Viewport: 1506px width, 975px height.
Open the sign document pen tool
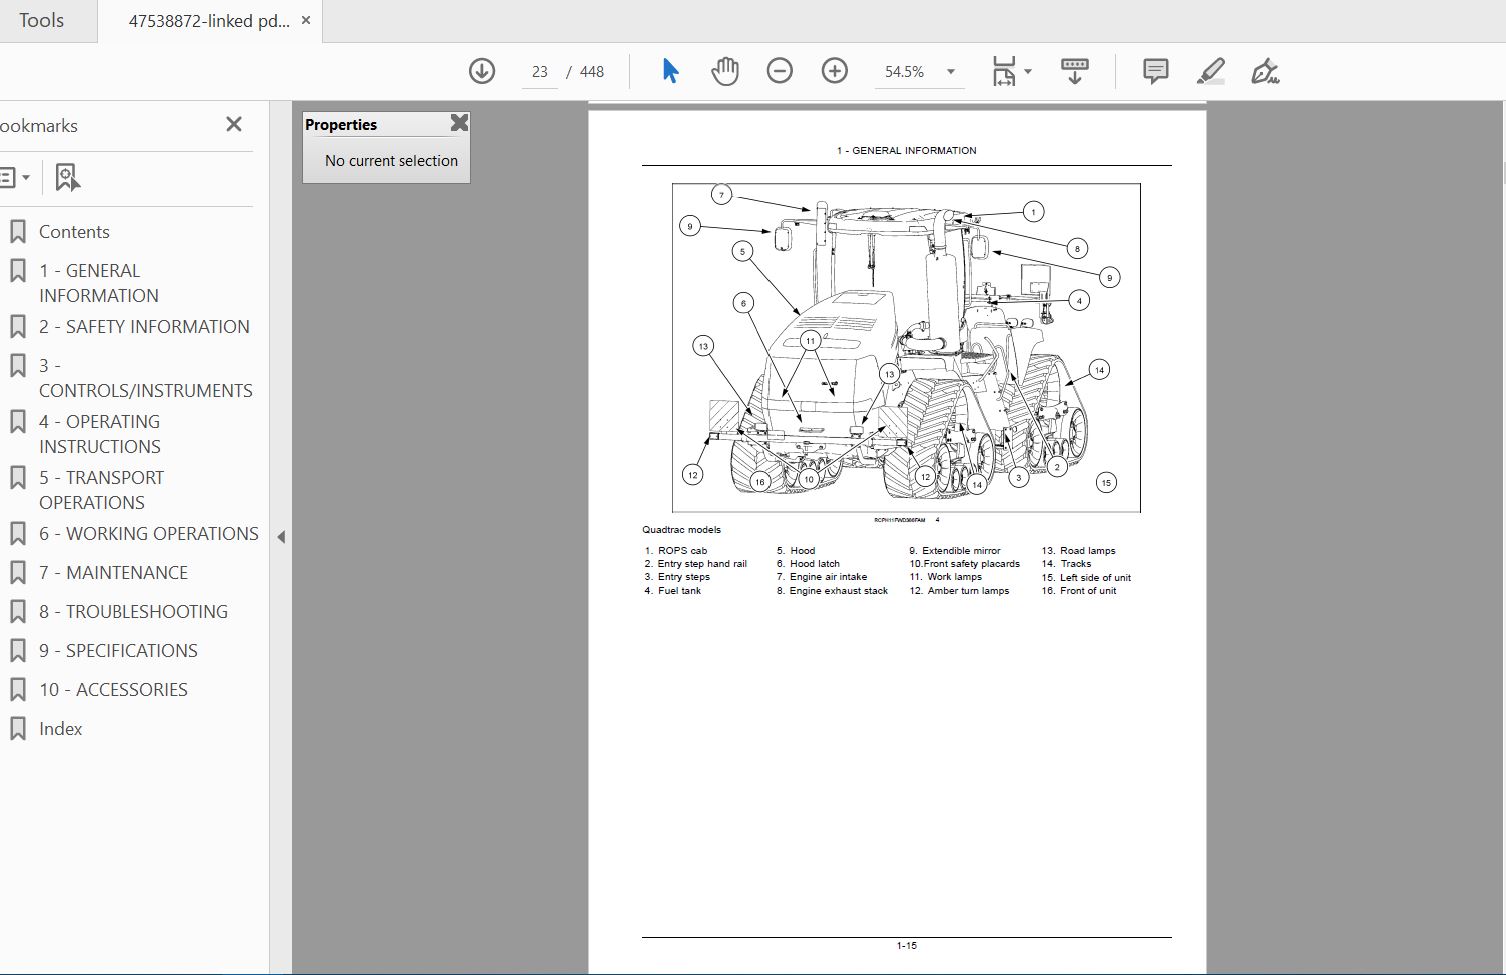[x=1265, y=71]
